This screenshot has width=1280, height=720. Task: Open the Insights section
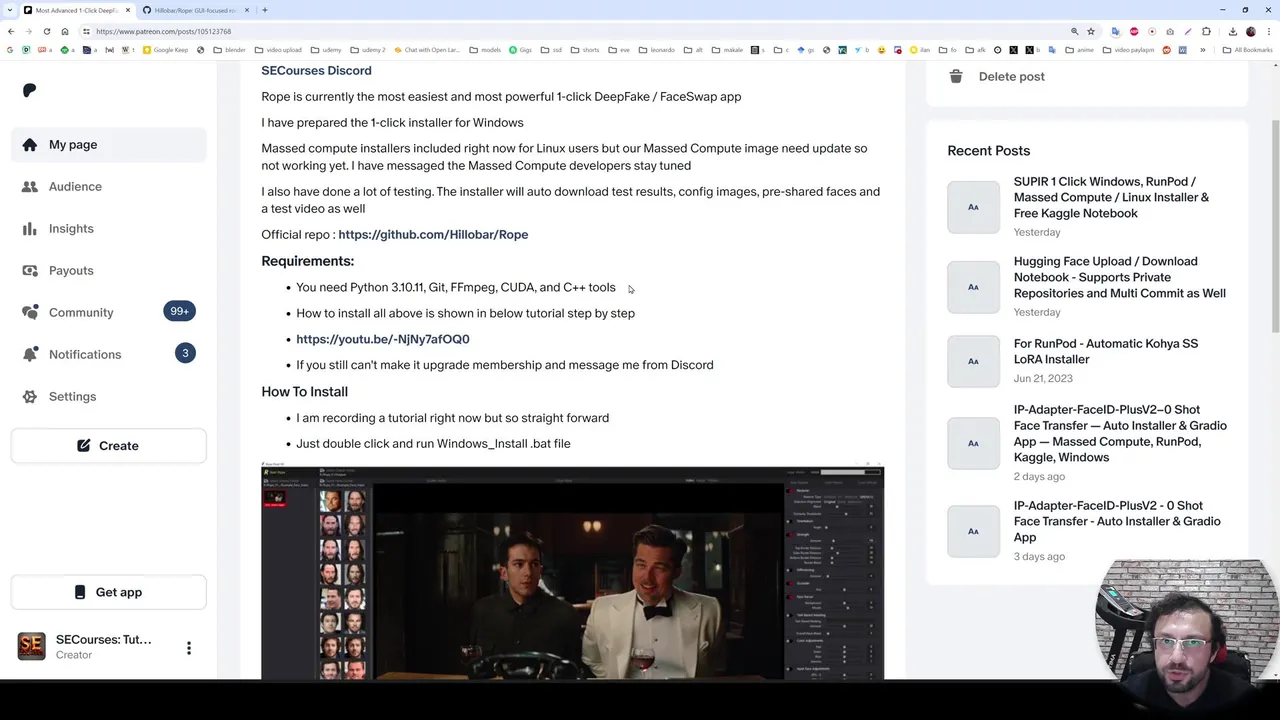tap(108, 228)
